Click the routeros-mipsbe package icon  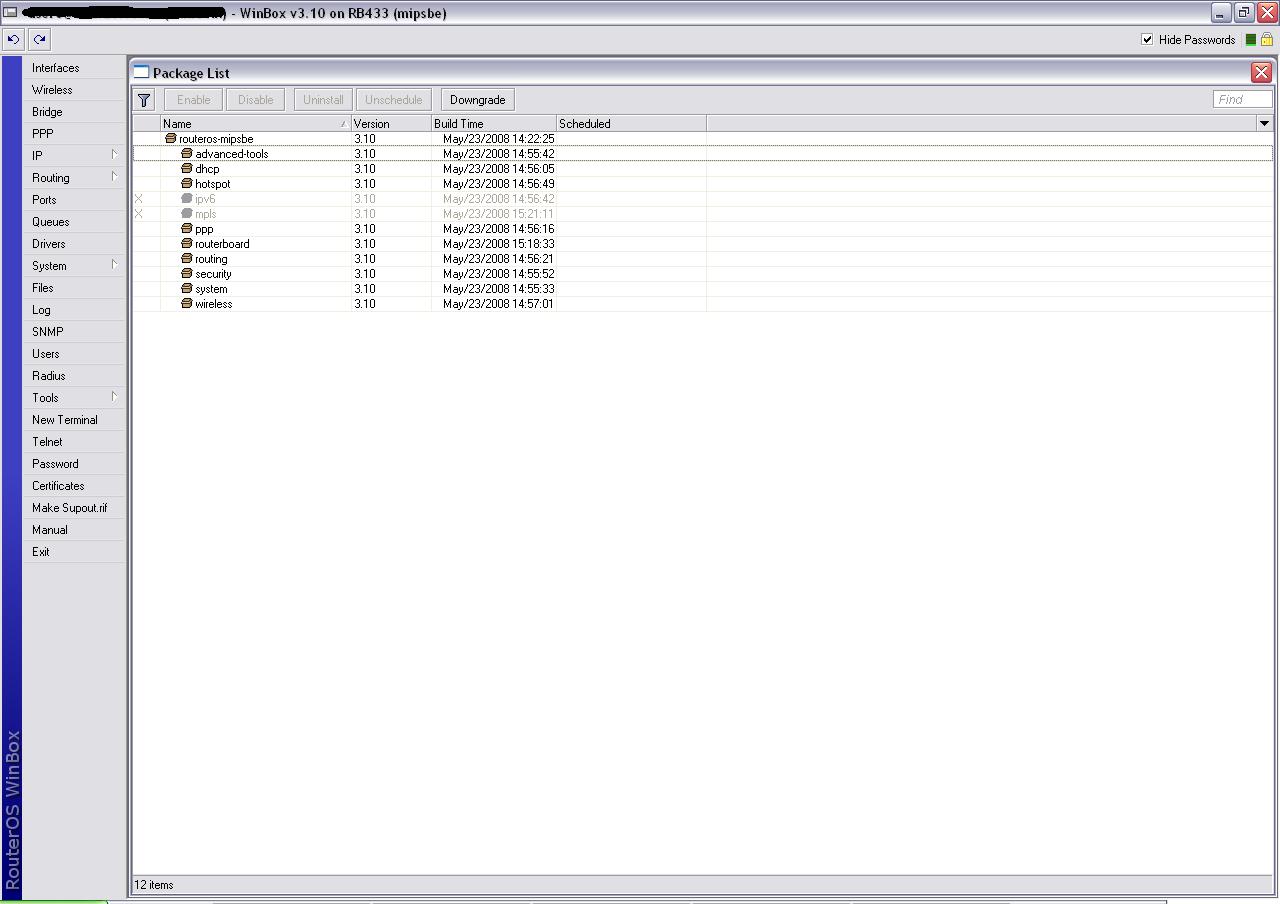point(170,139)
